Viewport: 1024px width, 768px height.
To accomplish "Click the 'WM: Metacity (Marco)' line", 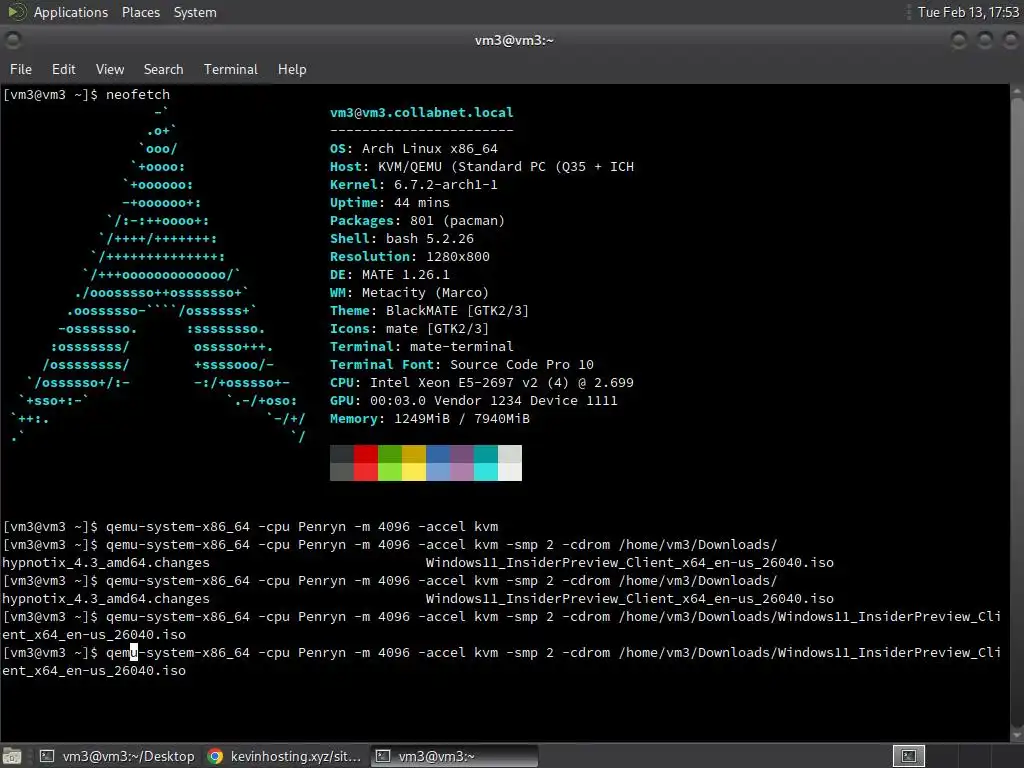I will pos(409,293).
